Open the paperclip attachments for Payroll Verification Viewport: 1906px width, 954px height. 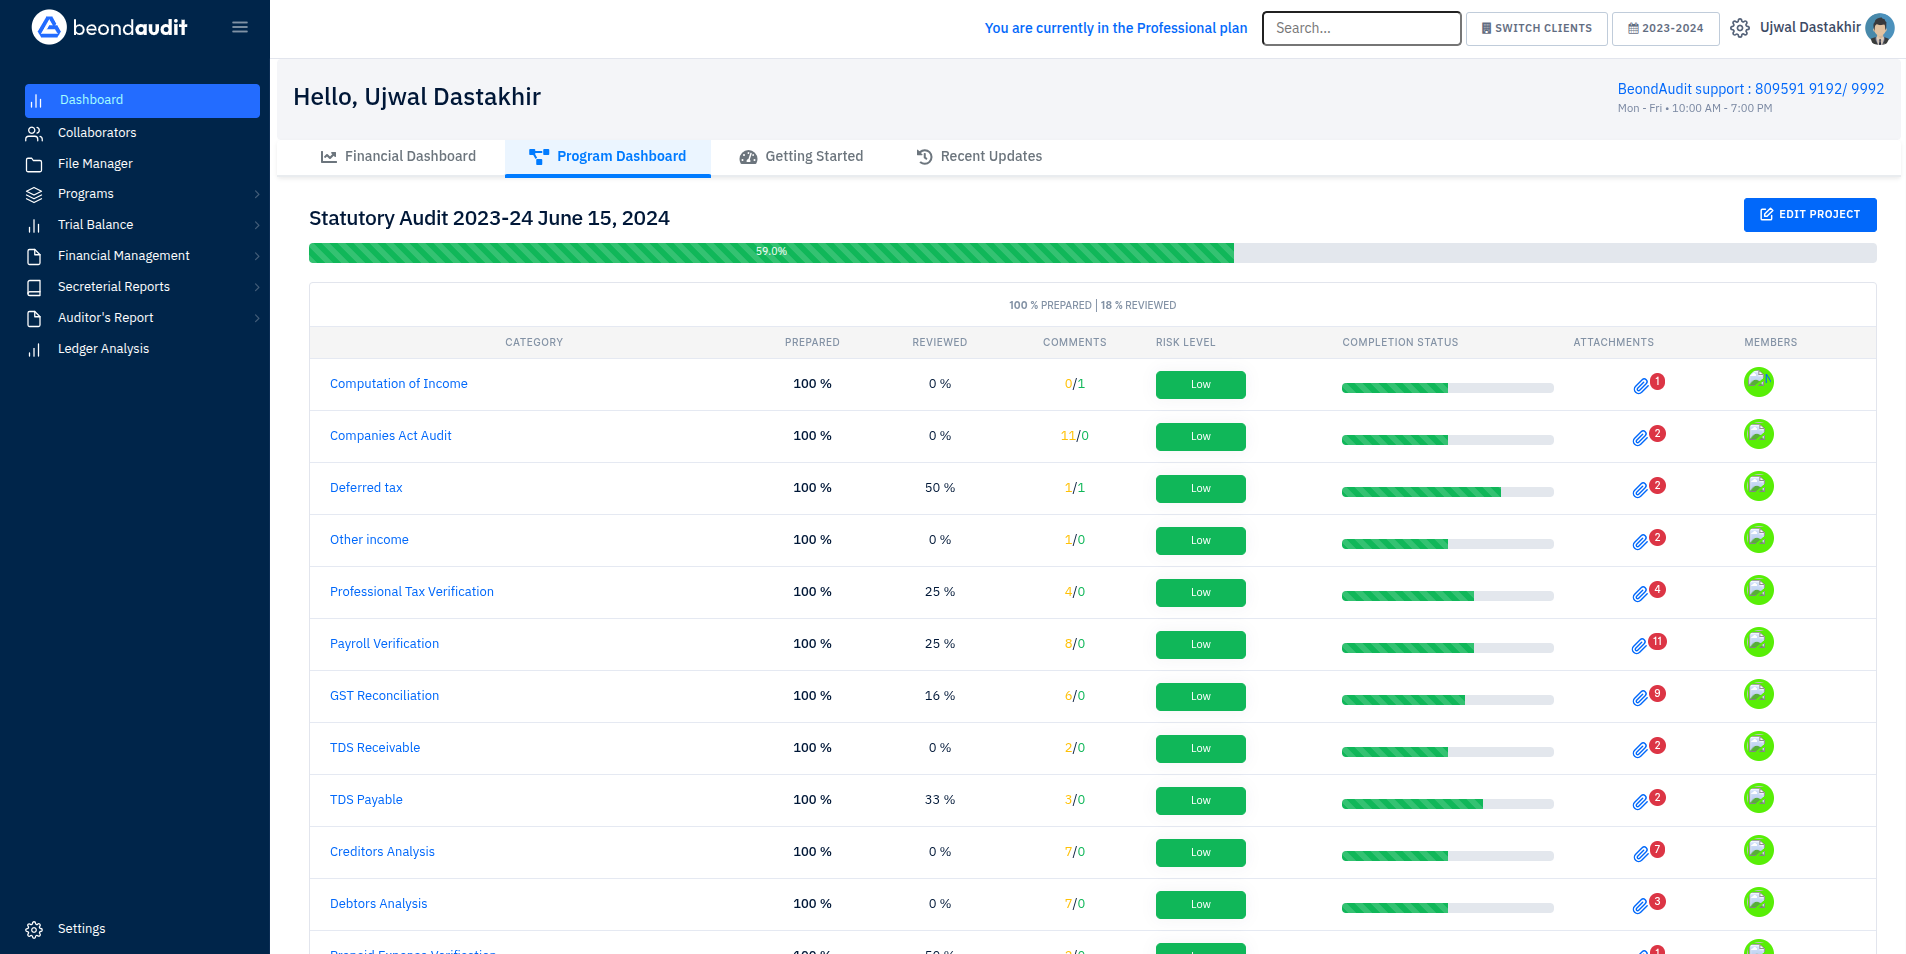coord(1641,644)
